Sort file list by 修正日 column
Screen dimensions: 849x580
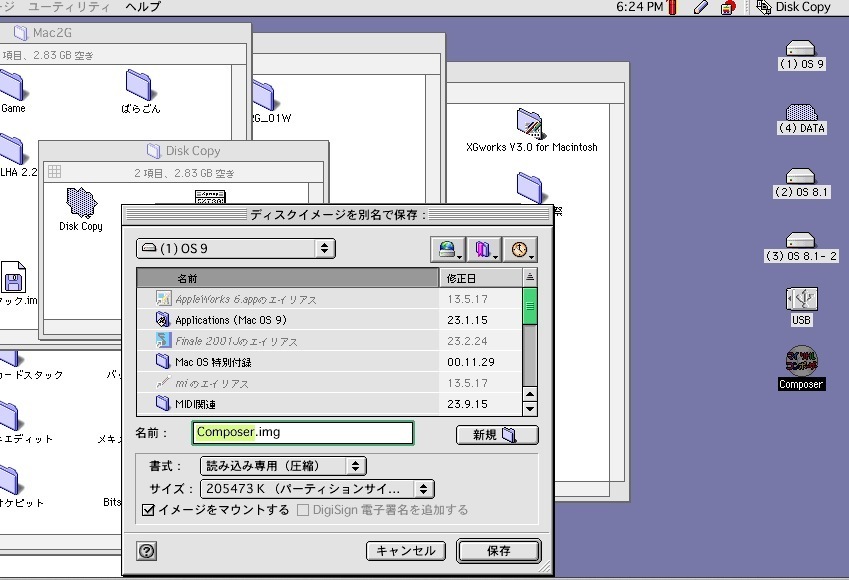point(481,278)
